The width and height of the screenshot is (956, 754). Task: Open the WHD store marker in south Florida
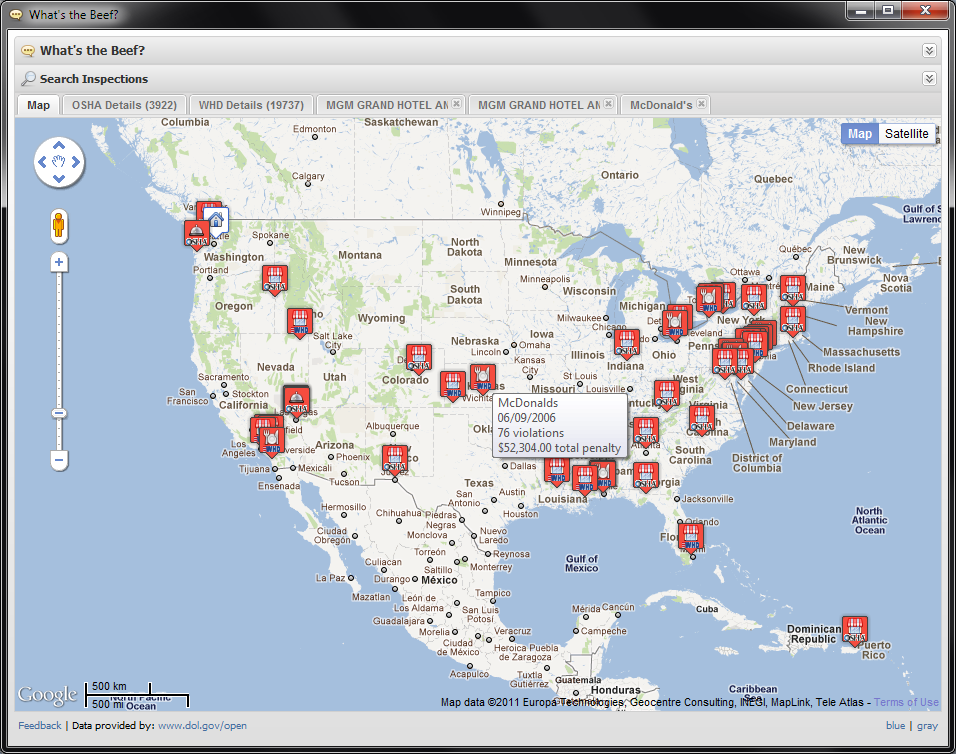(x=691, y=538)
